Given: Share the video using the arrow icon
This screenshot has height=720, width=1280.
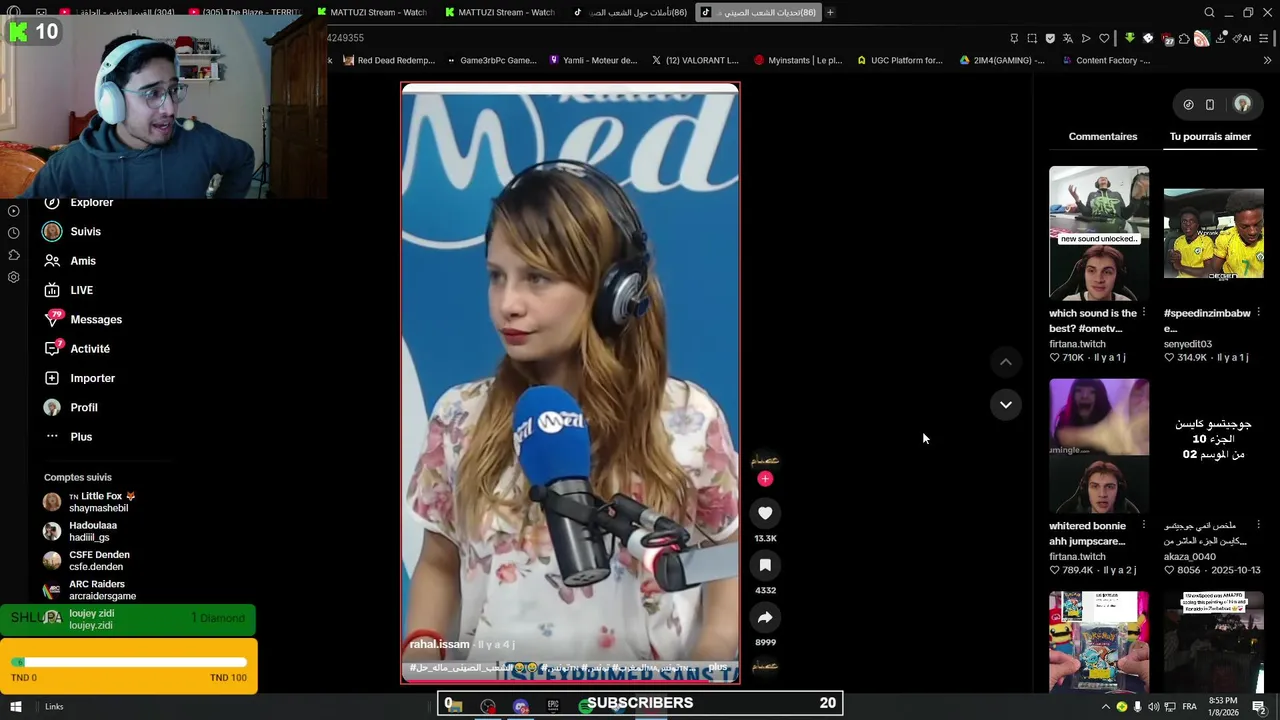Looking at the screenshot, I should [x=765, y=617].
